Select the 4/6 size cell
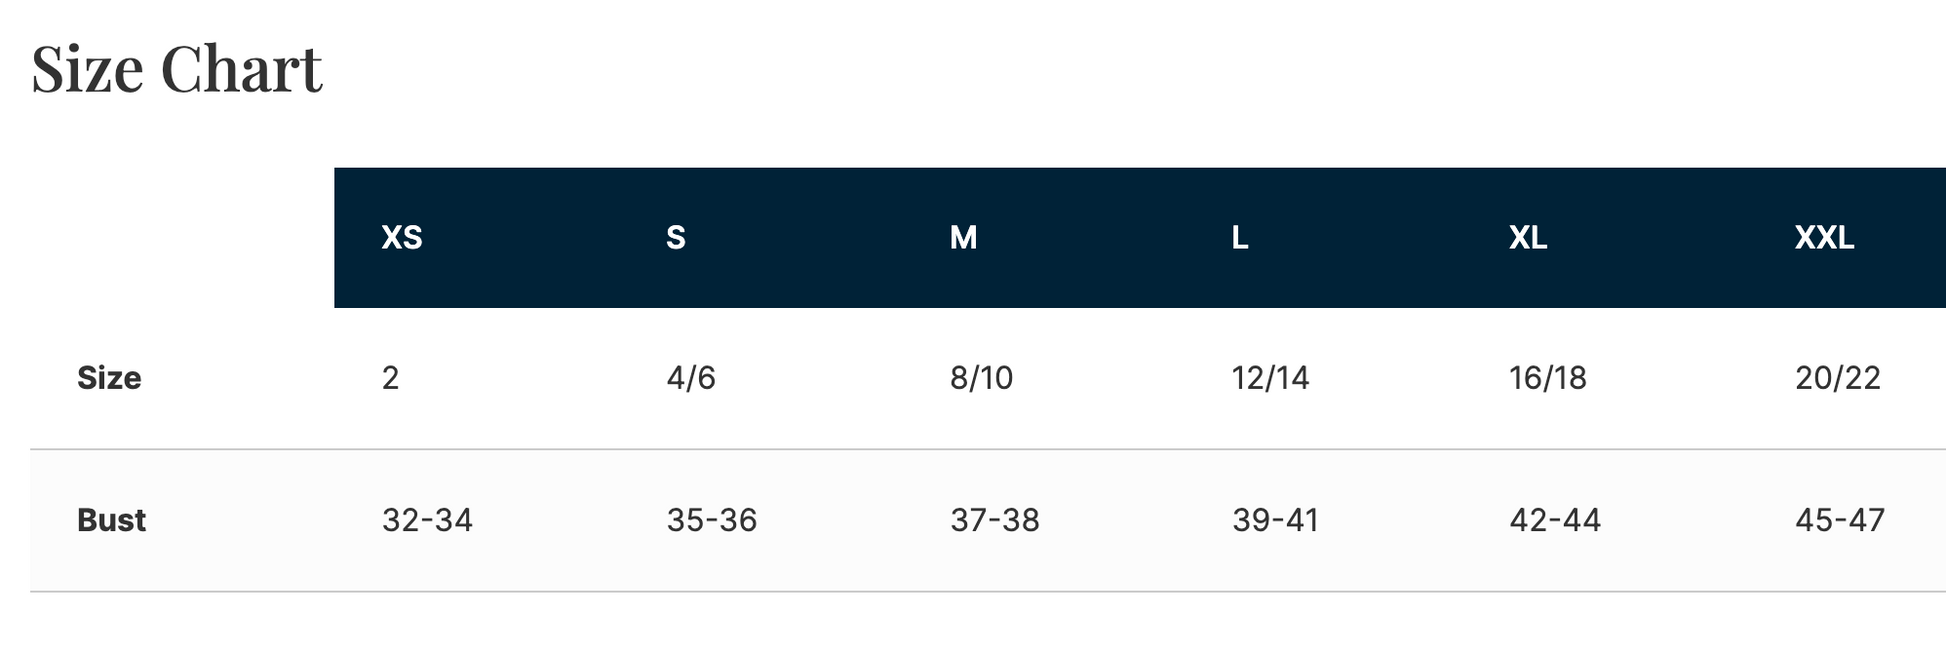 pos(691,378)
